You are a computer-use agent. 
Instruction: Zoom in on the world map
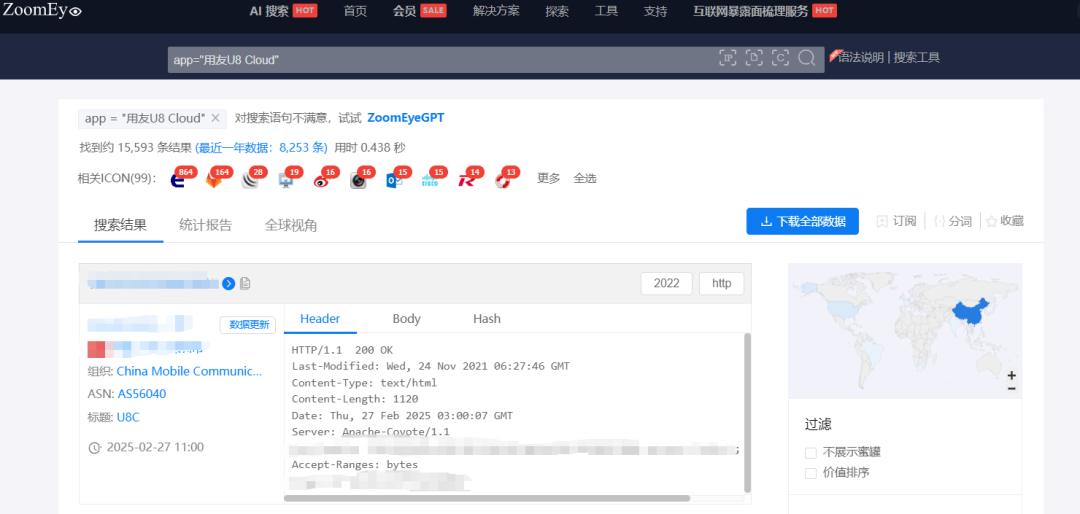click(x=1012, y=376)
